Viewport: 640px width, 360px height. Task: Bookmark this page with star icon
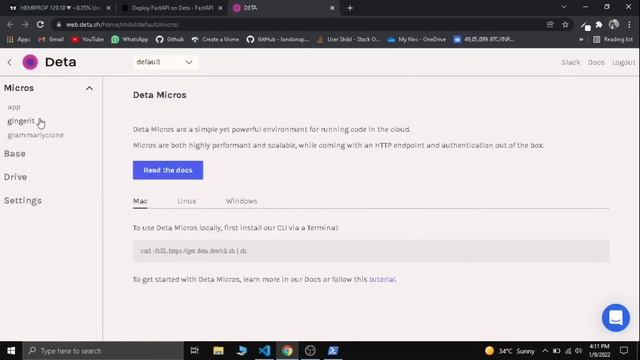click(565, 24)
